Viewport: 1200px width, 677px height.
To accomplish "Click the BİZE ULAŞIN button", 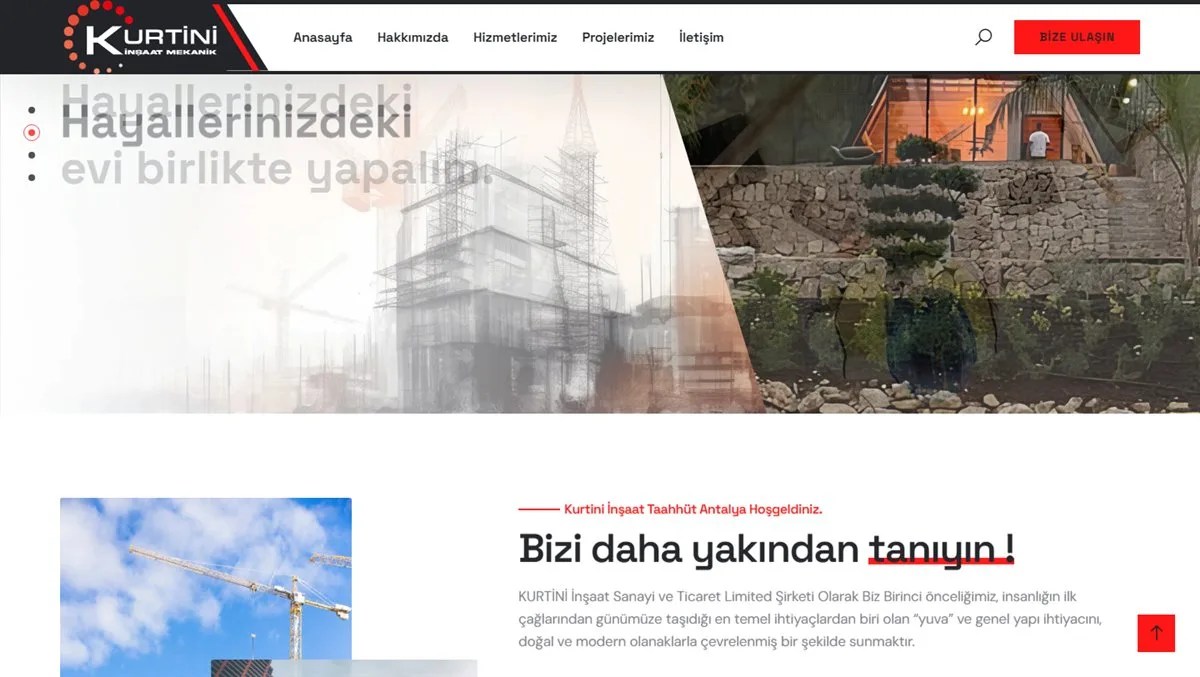I will [x=1076, y=37].
